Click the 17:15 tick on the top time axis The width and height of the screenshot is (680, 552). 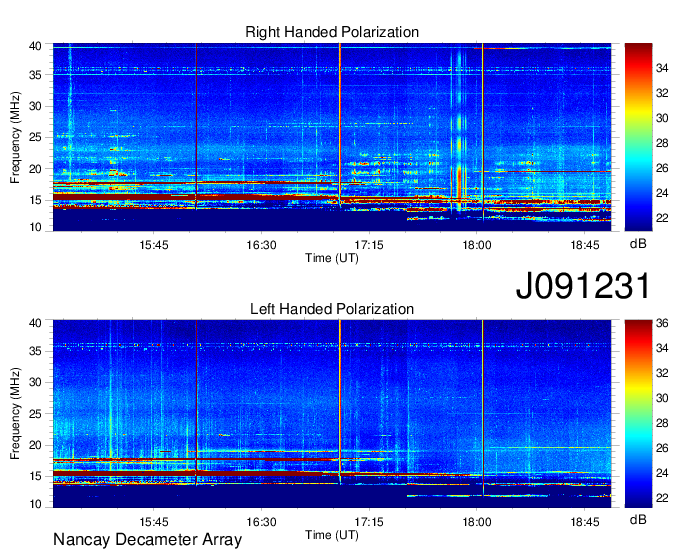pyautogui.click(x=369, y=245)
